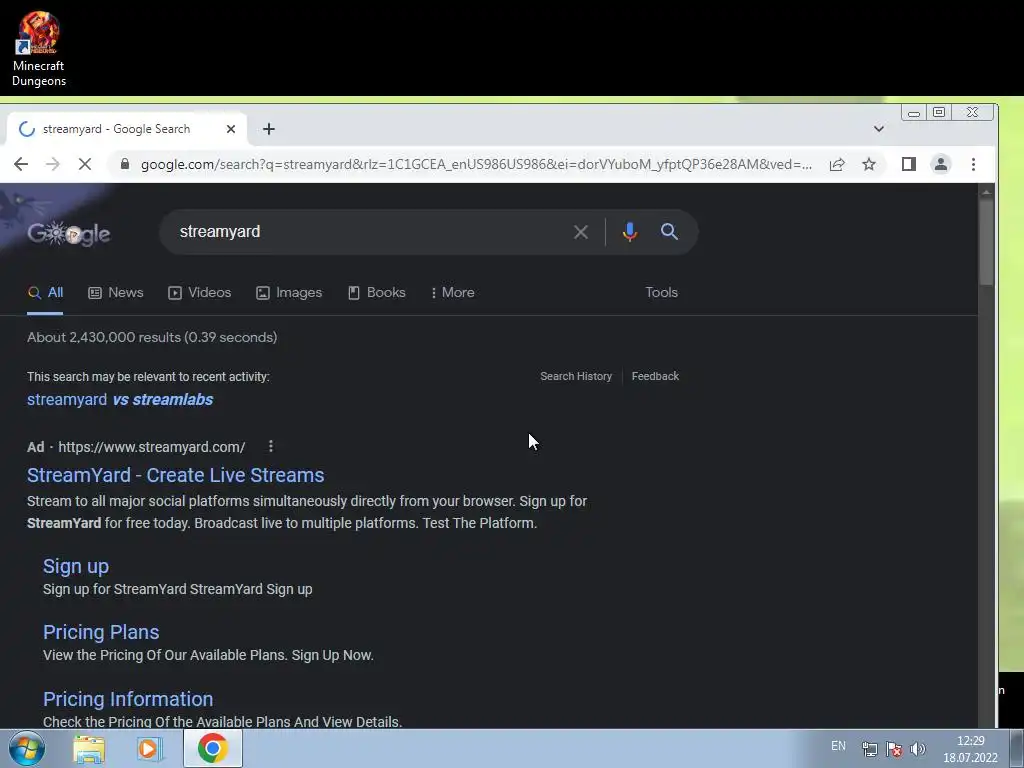Image resolution: width=1024 pixels, height=768 pixels.
Task: Open the Pricing Information sitelink
Action: click(x=128, y=699)
